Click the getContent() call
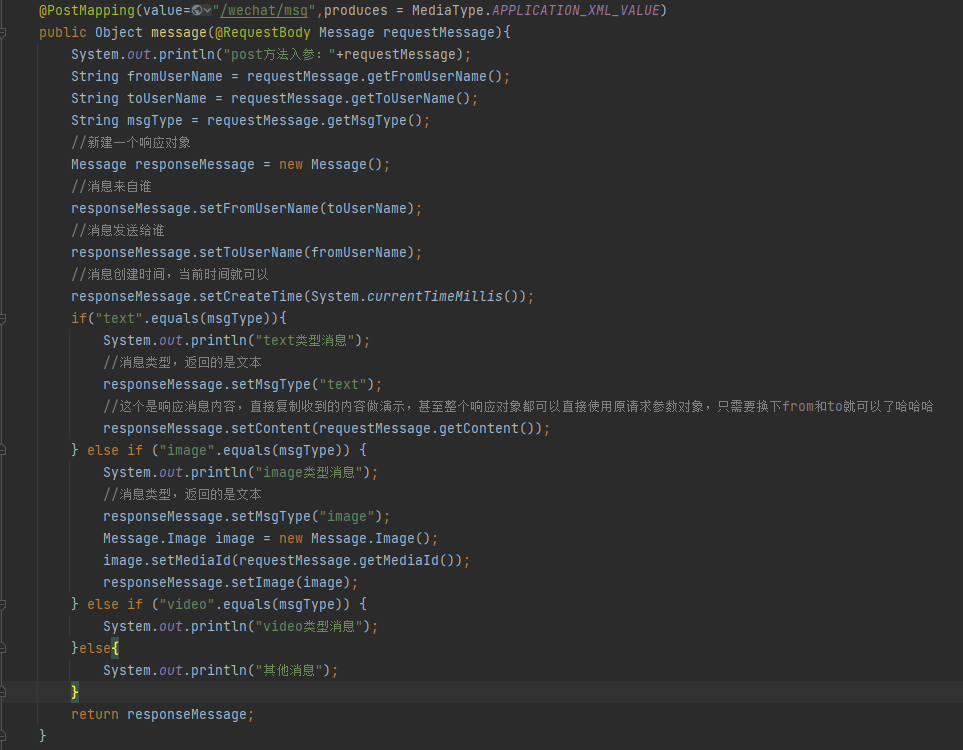Screen dimensions: 963x750 click(487, 428)
